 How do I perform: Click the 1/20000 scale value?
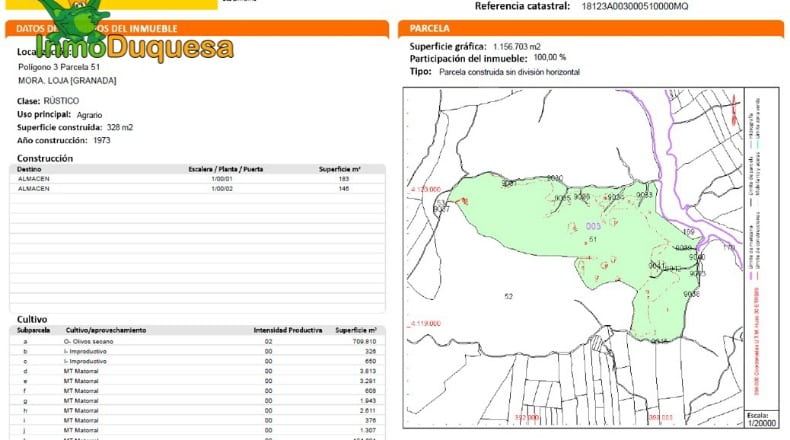(761, 423)
